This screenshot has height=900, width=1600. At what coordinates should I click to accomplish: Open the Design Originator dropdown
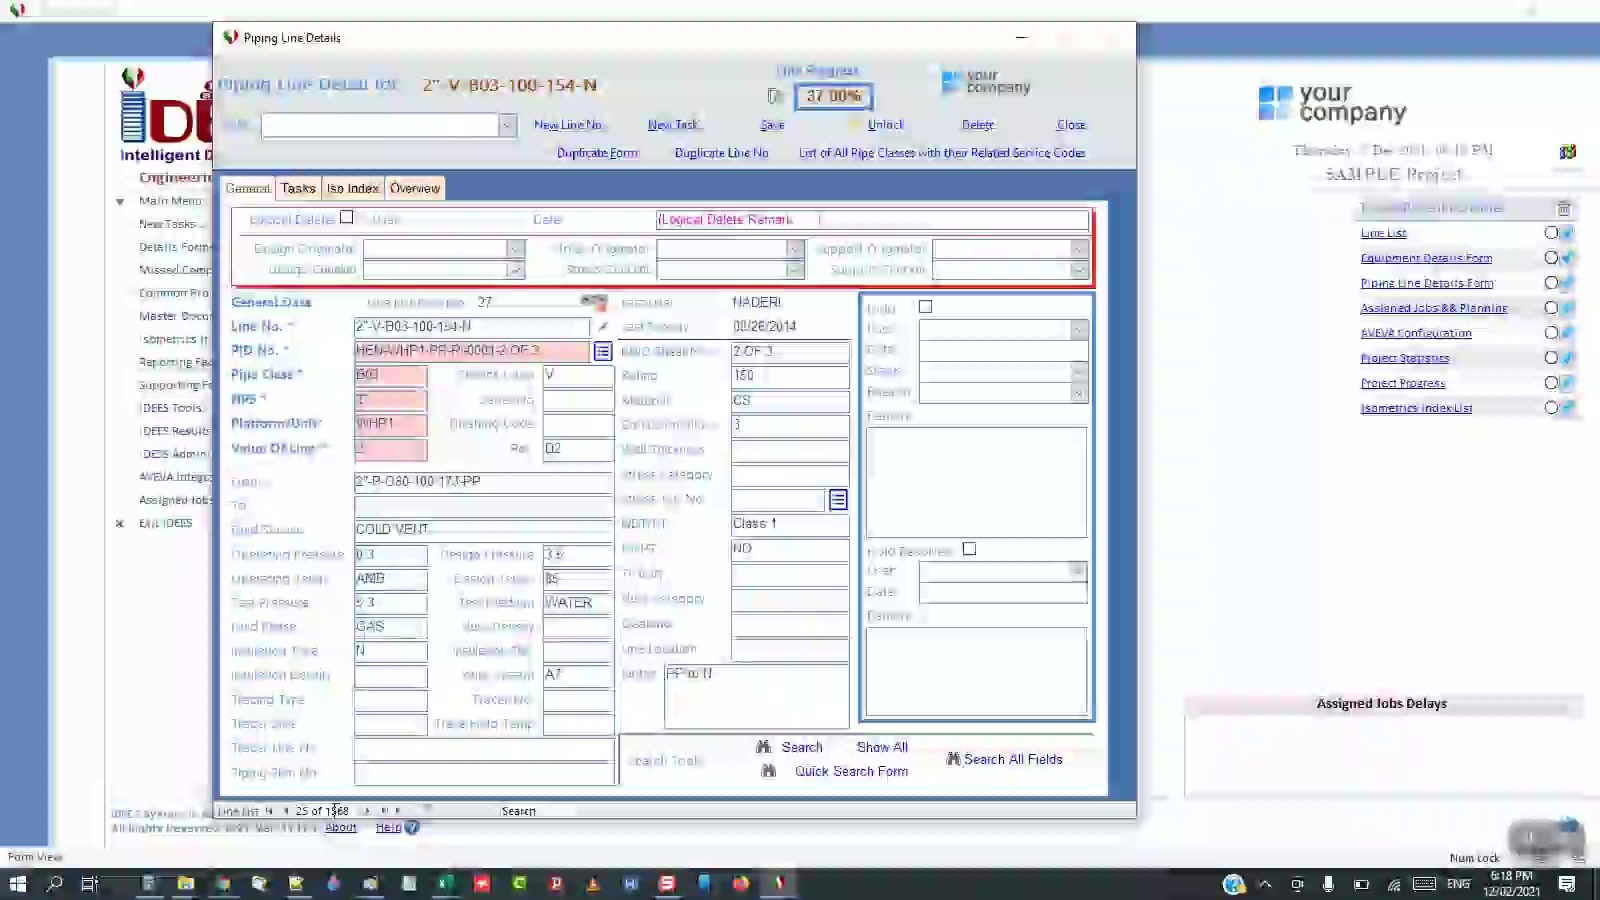point(515,248)
